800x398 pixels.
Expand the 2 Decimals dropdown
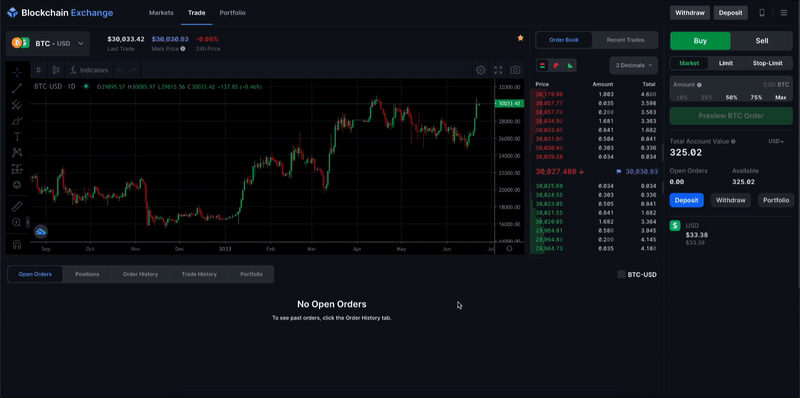(634, 65)
